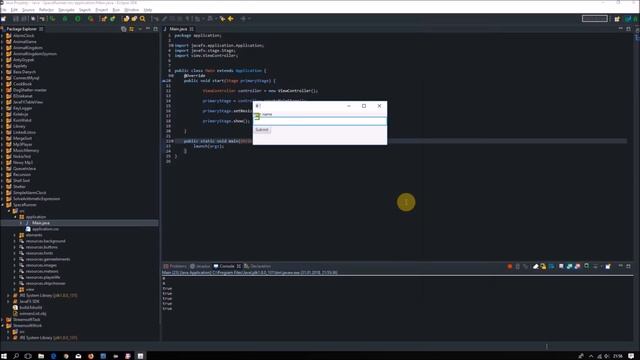Open the Project menu

coord(102,10)
